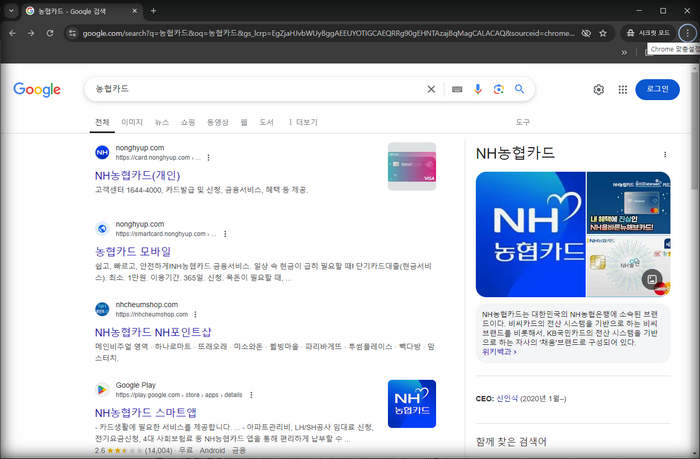The height and width of the screenshot is (459, 700).
Task: Switch to the 뉴스 search tab
Action: coord(161,122)
